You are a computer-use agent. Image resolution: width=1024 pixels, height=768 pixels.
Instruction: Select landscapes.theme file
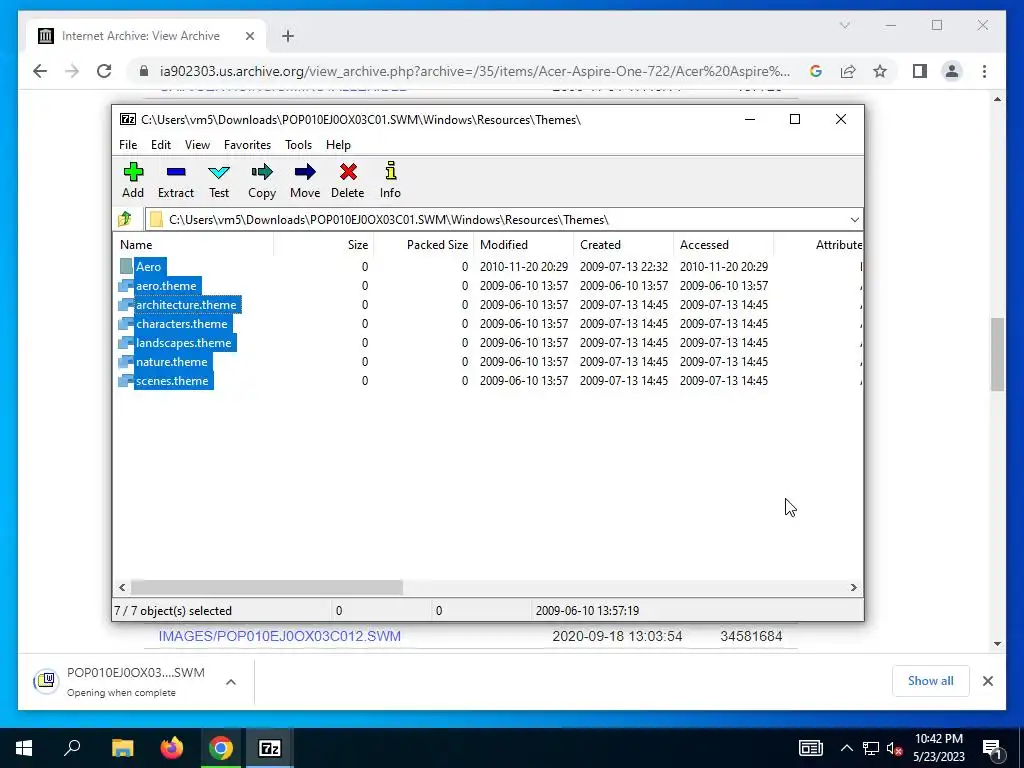[184, 343]
